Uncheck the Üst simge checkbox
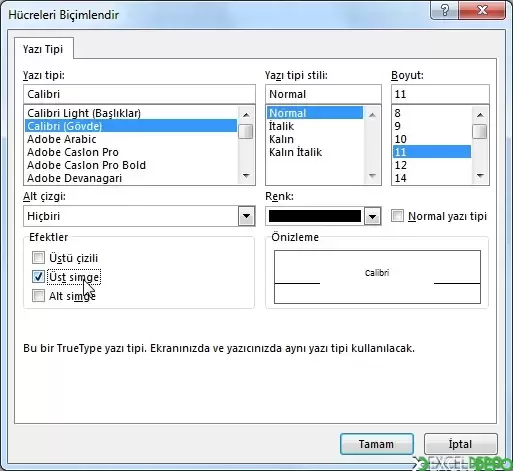 tap(38, 277)
